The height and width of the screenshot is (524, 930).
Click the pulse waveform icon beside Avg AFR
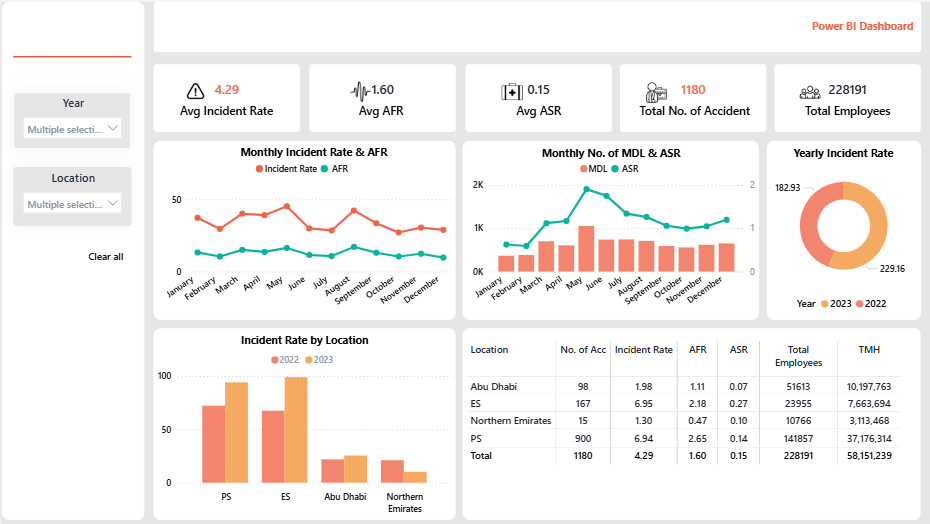(360, 91)
